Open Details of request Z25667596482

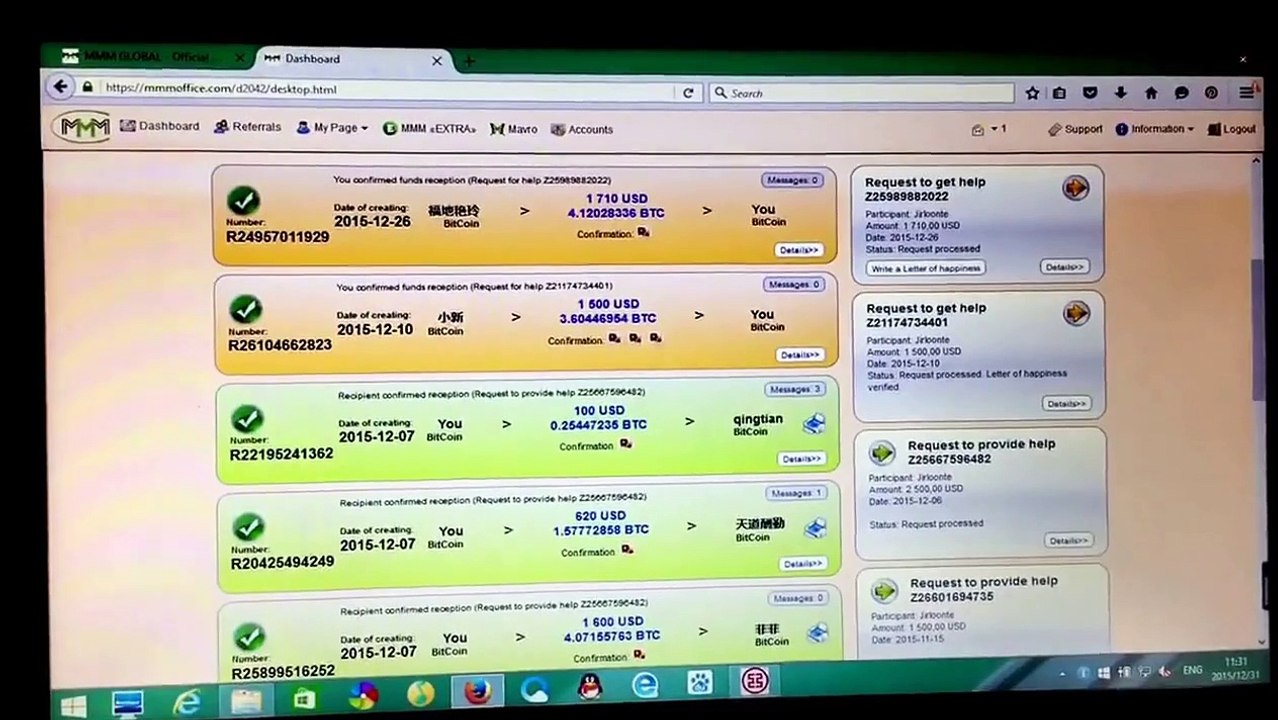(1068, 541)
